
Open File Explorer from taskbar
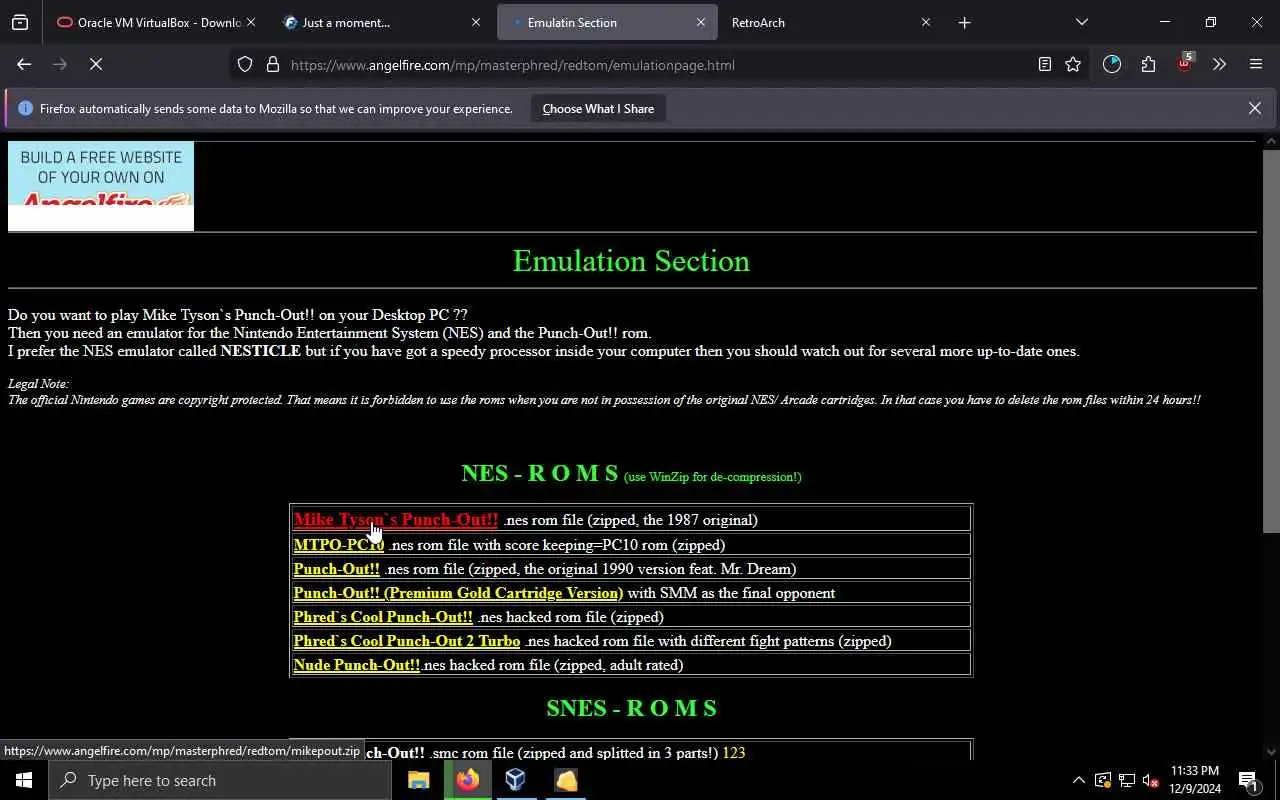tap(419, 780)
